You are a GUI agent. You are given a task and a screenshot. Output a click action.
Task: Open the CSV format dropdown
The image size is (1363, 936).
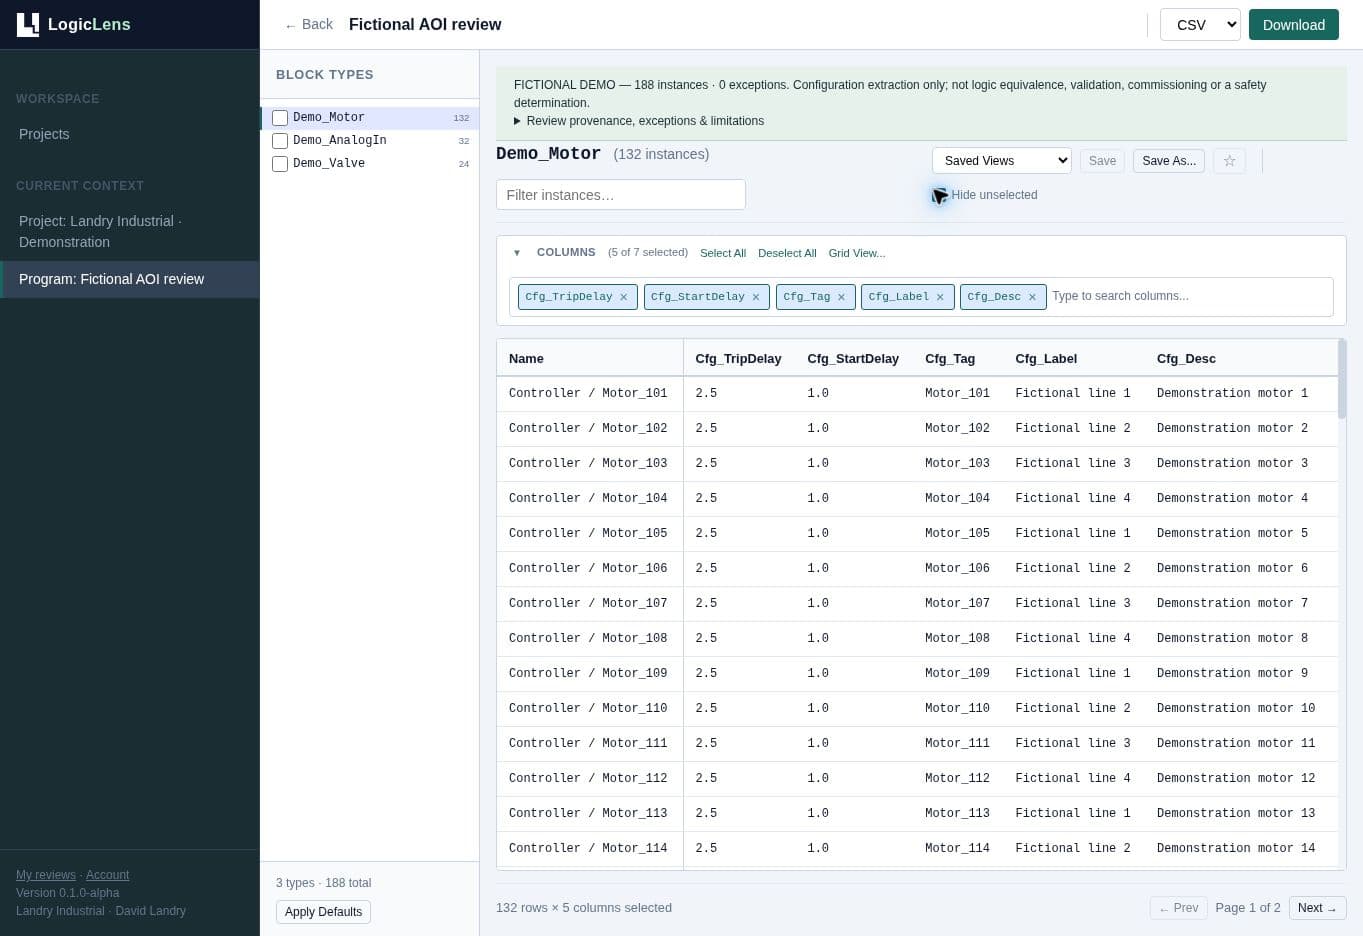tap(1200, 25)
